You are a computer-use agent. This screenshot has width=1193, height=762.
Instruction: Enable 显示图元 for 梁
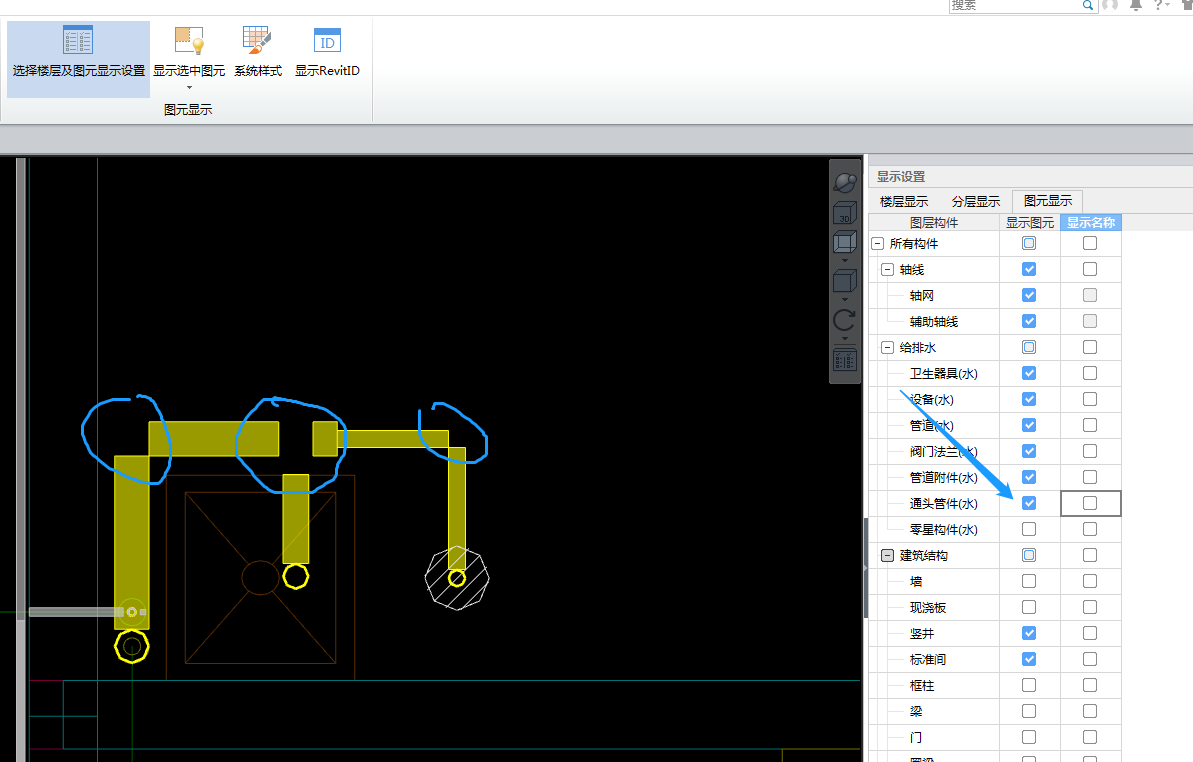point(1029,710)
